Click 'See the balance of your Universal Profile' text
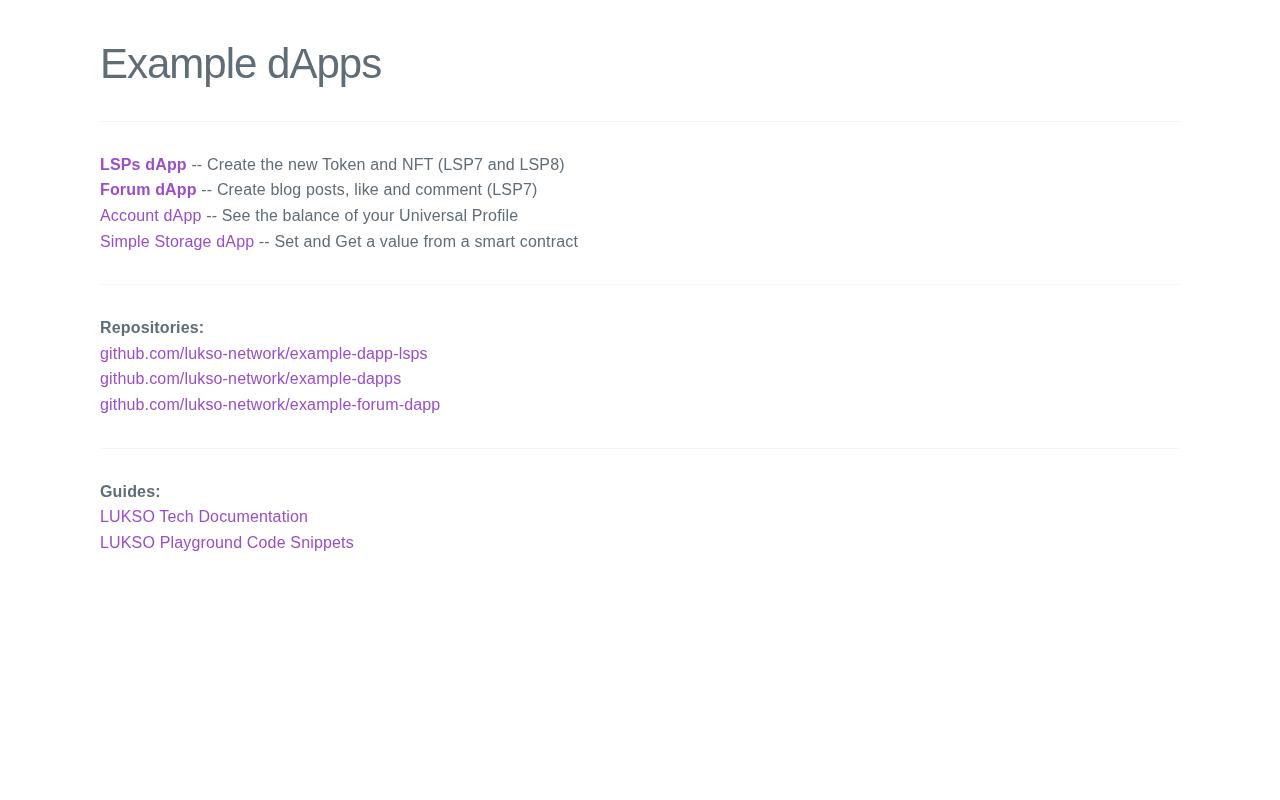This screenshot has height=800, width=1280. [x=370, y=216]
